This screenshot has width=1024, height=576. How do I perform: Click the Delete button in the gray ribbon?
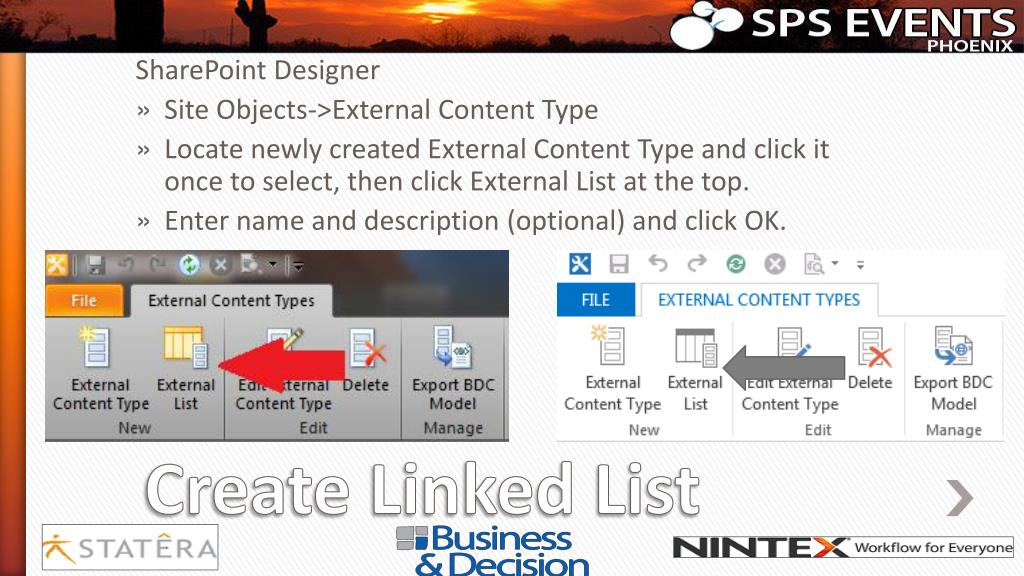366,361
